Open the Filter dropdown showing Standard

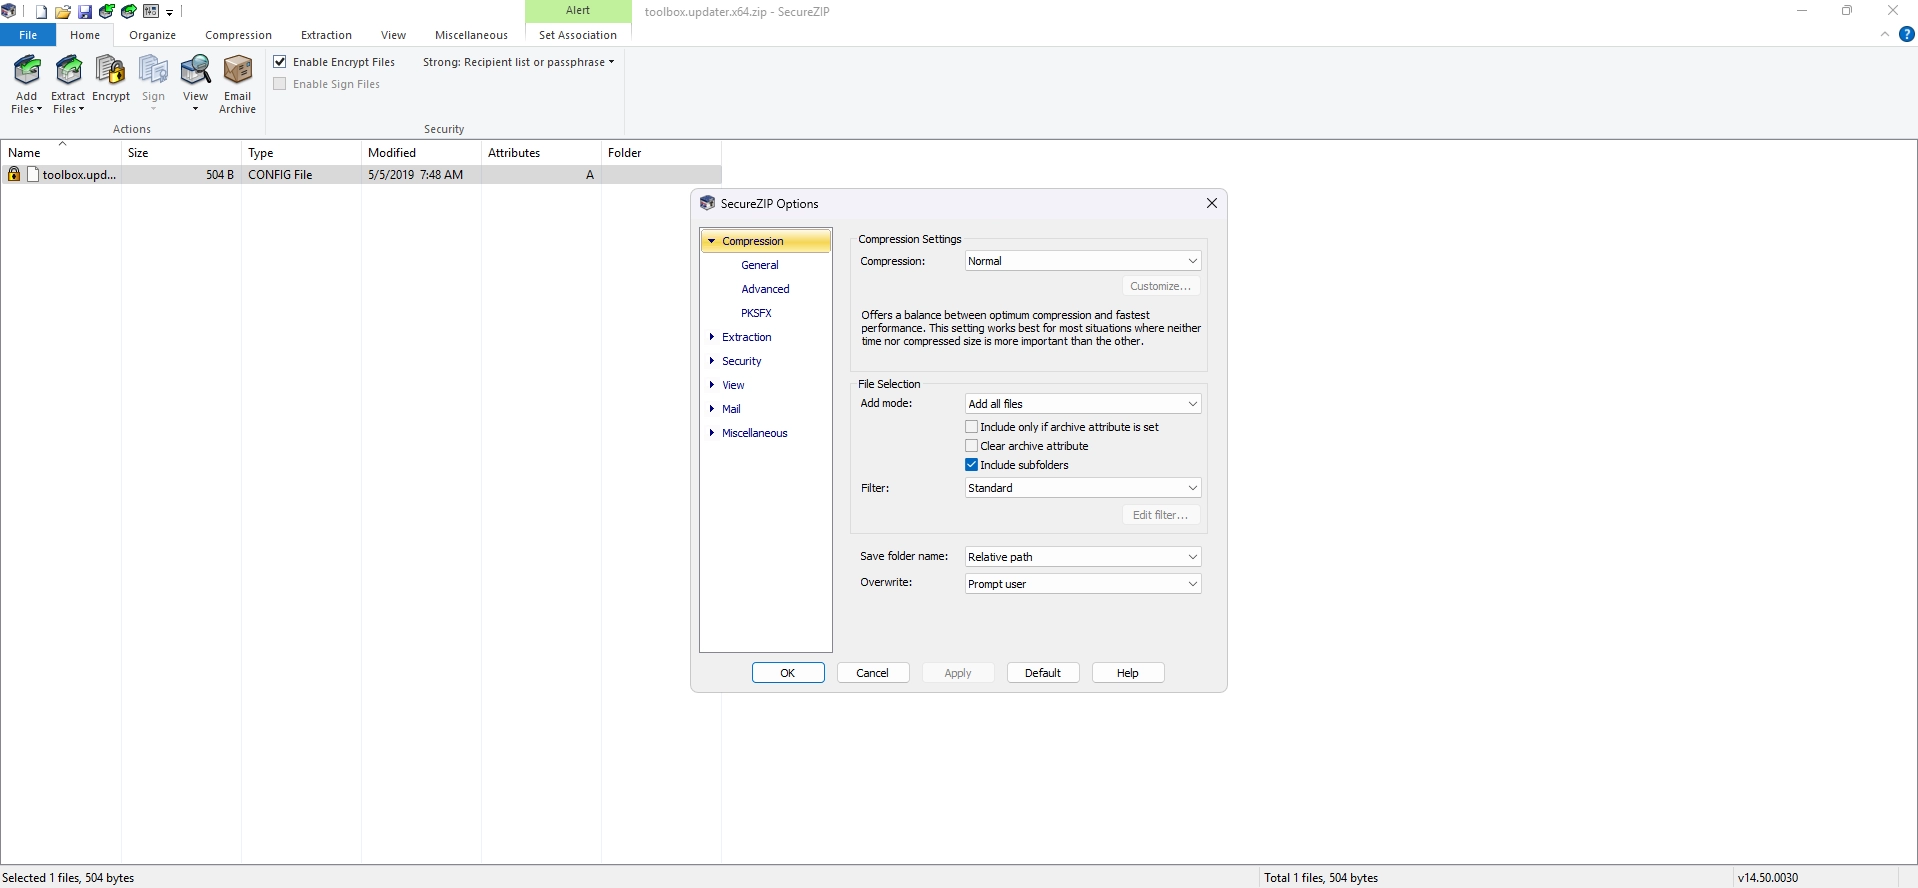1083,488
